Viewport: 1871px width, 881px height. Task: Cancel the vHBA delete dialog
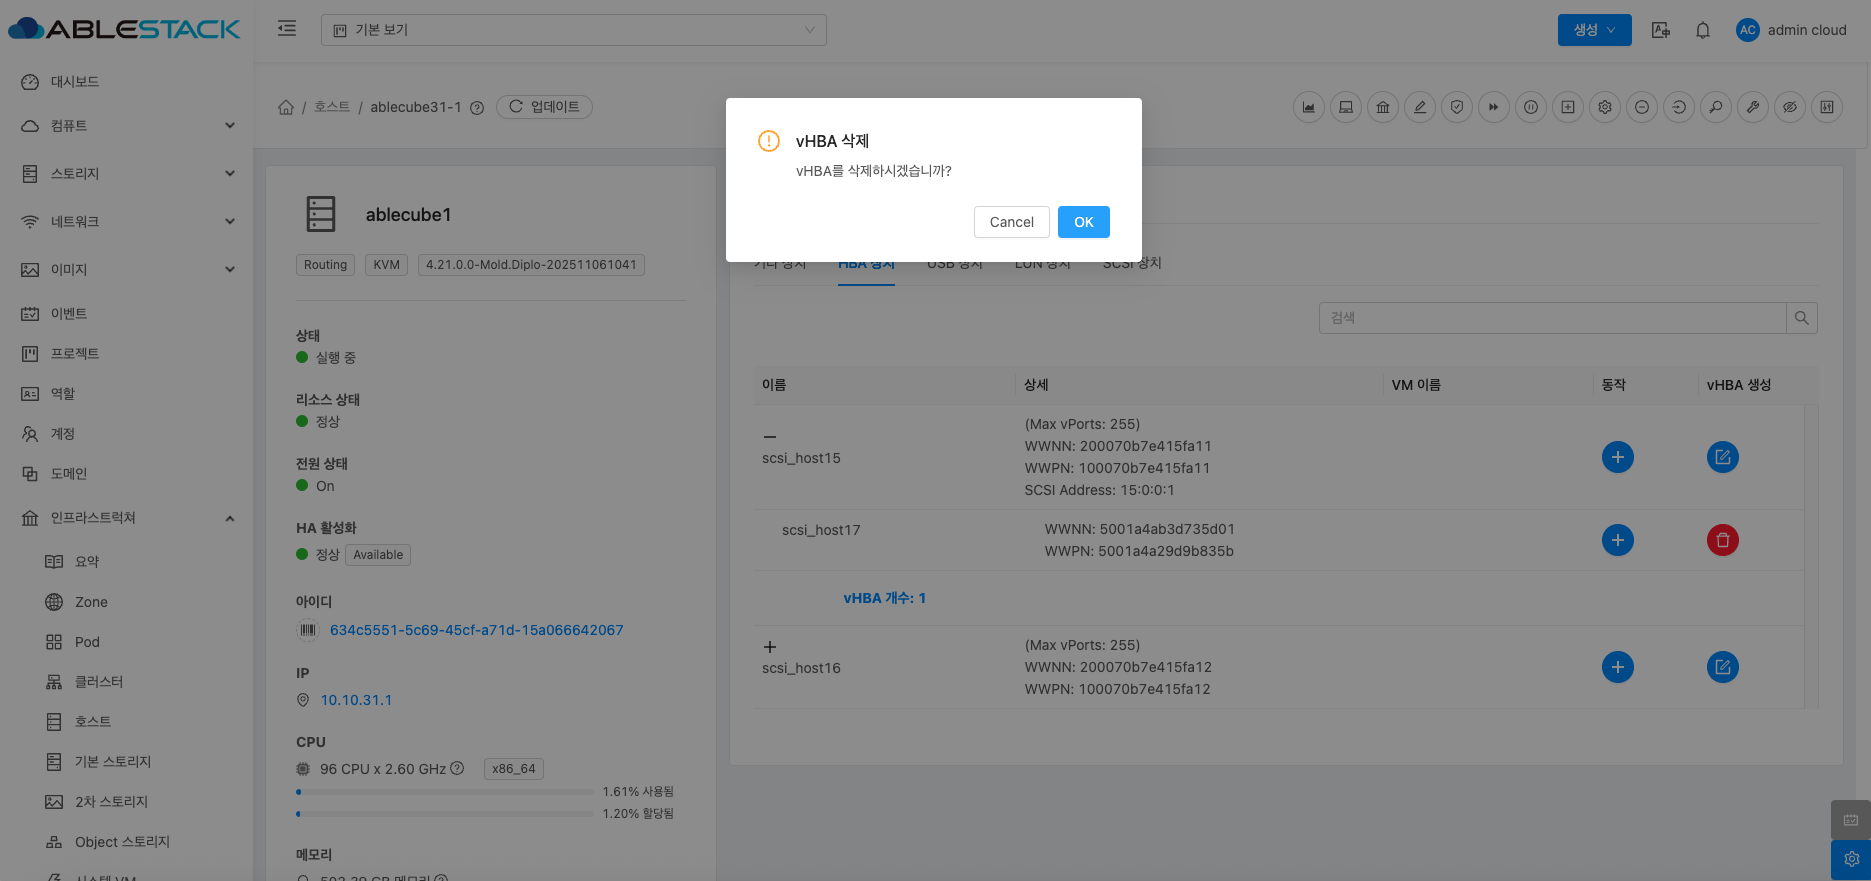click(x=1011, y=222)
